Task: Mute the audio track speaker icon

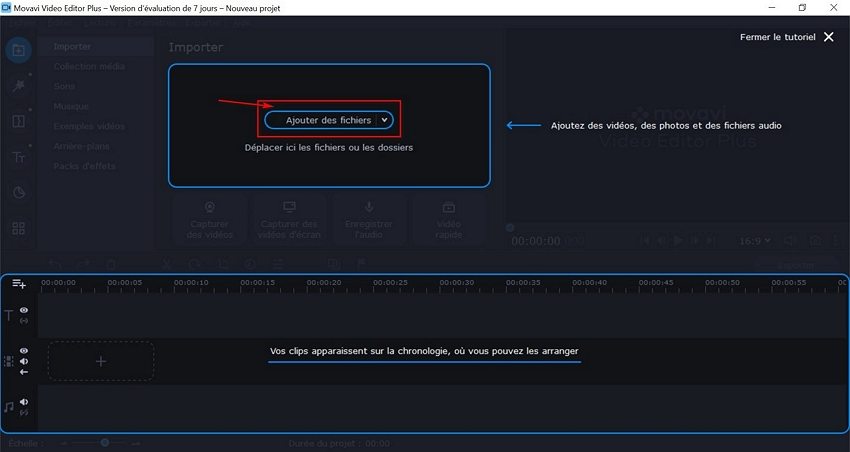Action: 24,402
